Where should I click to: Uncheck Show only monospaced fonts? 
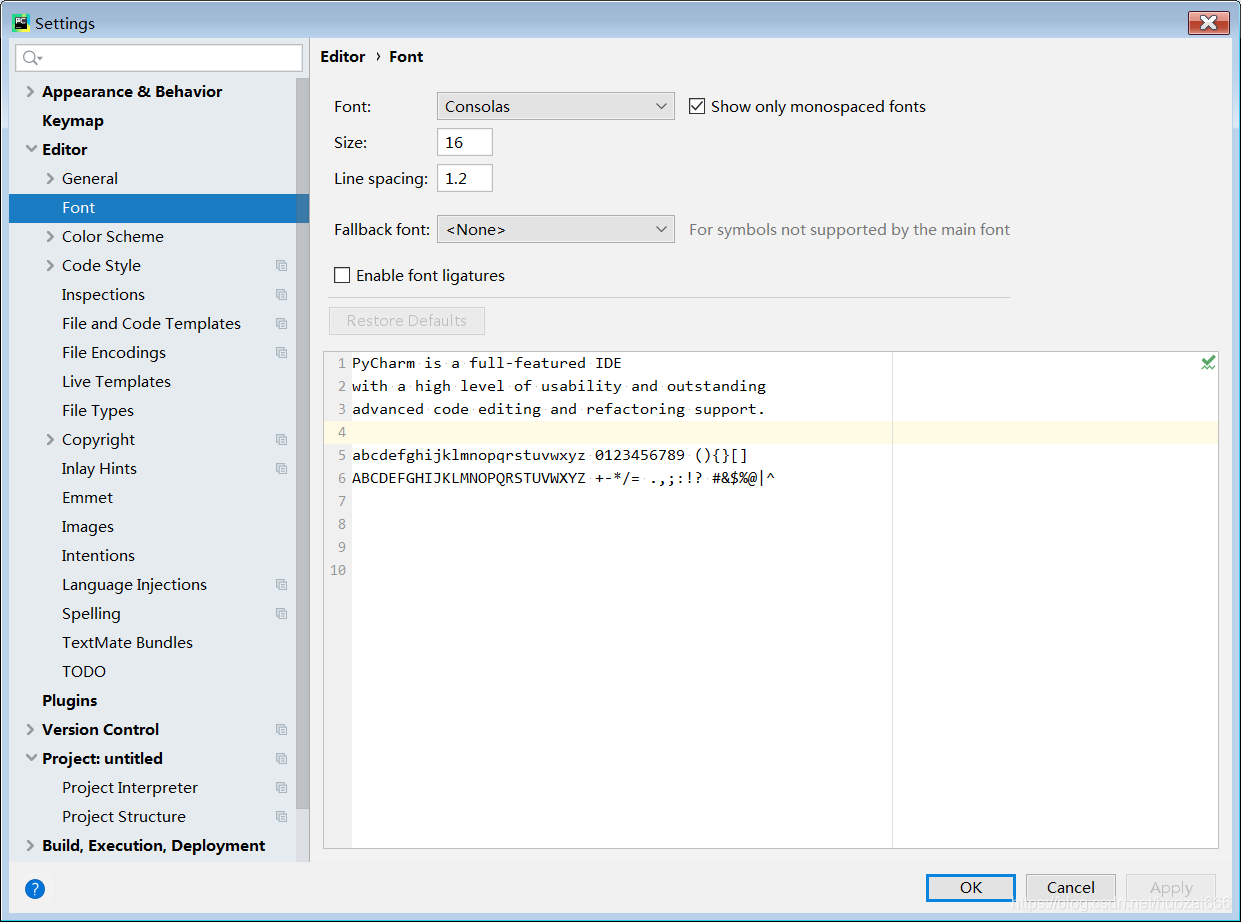click(697, 106)
